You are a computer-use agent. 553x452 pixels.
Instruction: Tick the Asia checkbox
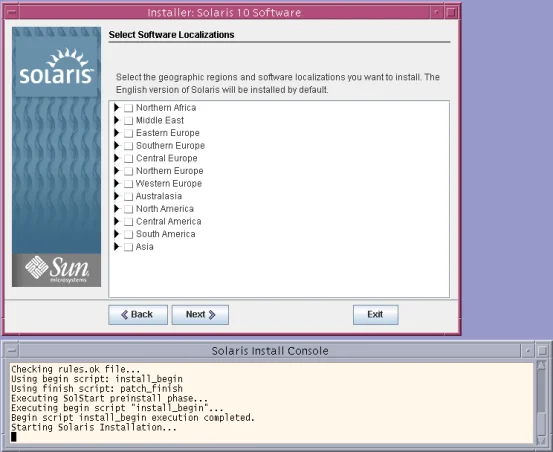(x=128, y=247)
